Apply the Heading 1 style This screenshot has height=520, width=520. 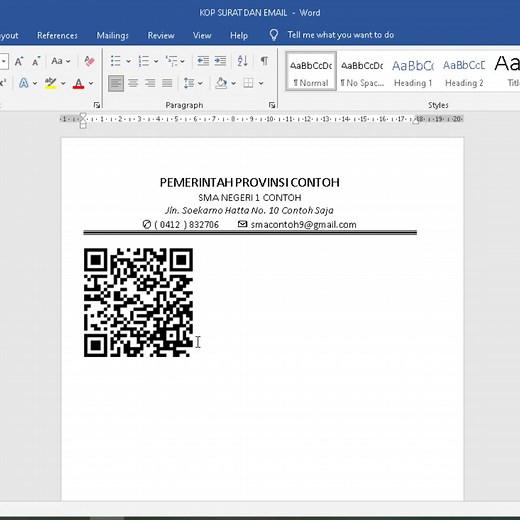tap(413, 71)
